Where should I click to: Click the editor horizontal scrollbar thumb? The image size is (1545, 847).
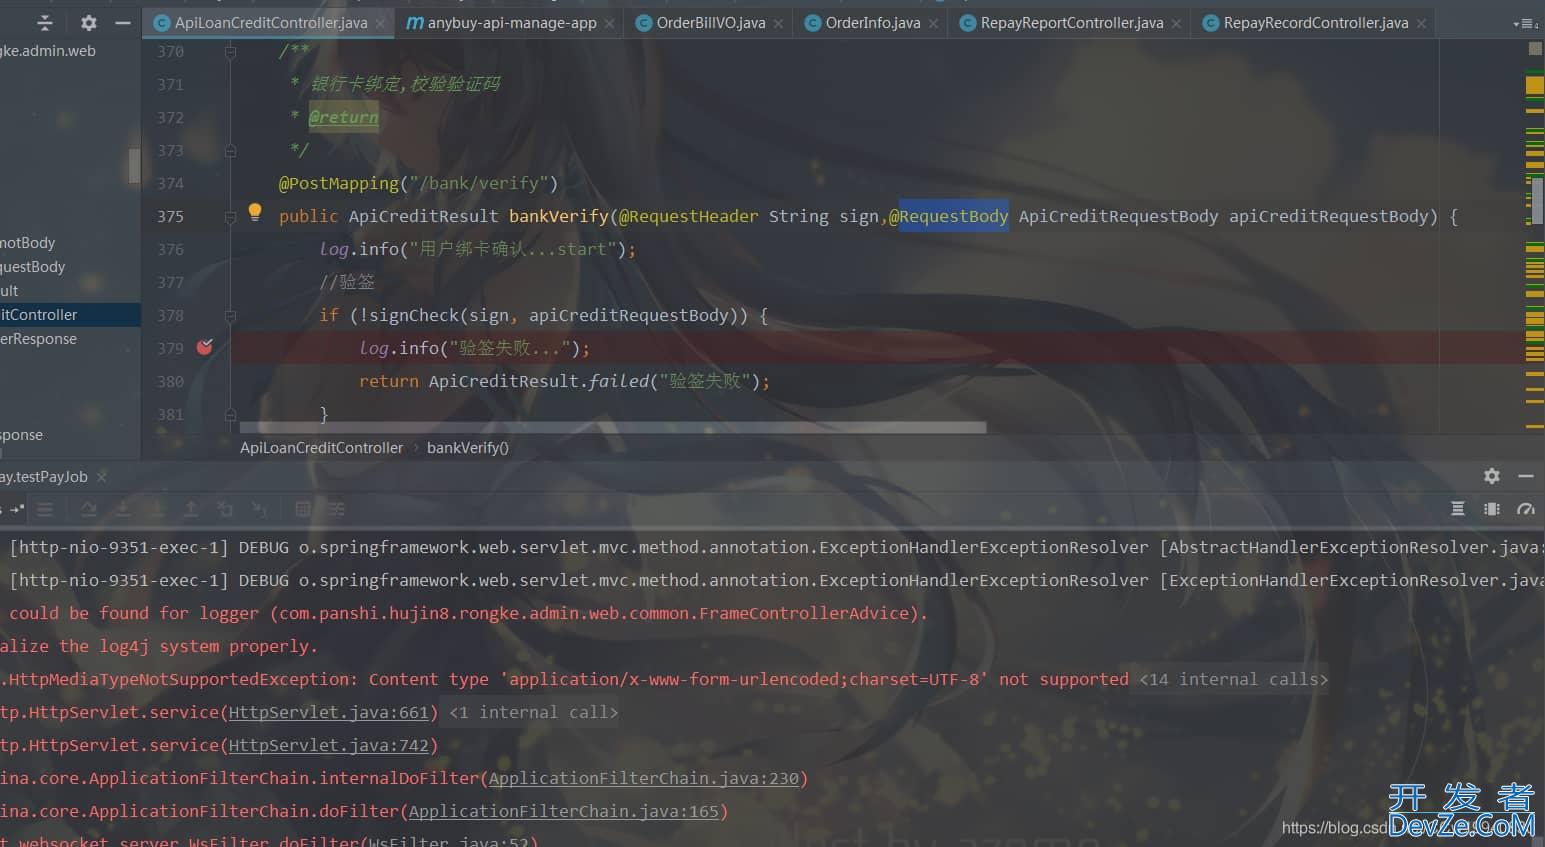[613, 428]
